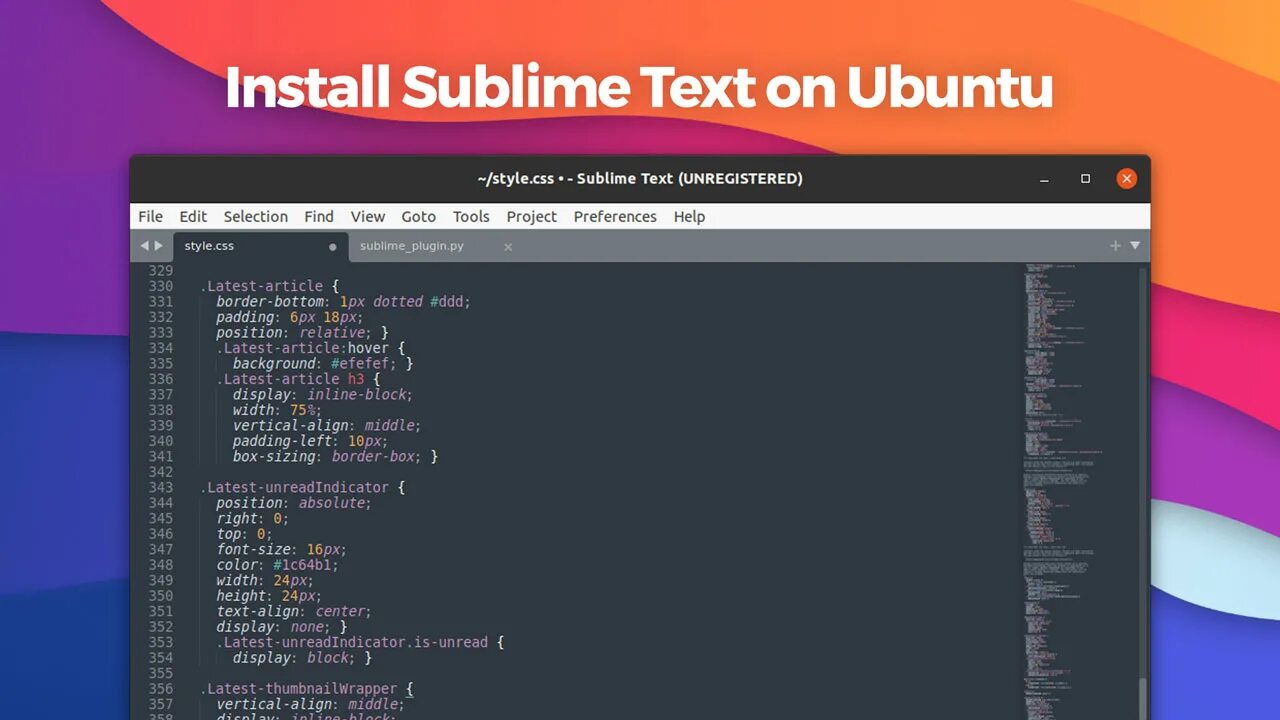Click the "color: #1c64b1;" line
This screenshot has width=1280, height=720.
(277, 565)
